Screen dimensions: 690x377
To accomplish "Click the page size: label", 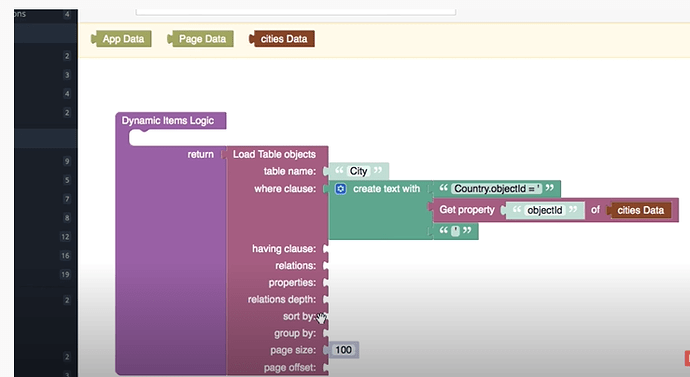I will (x=293, y=350).
